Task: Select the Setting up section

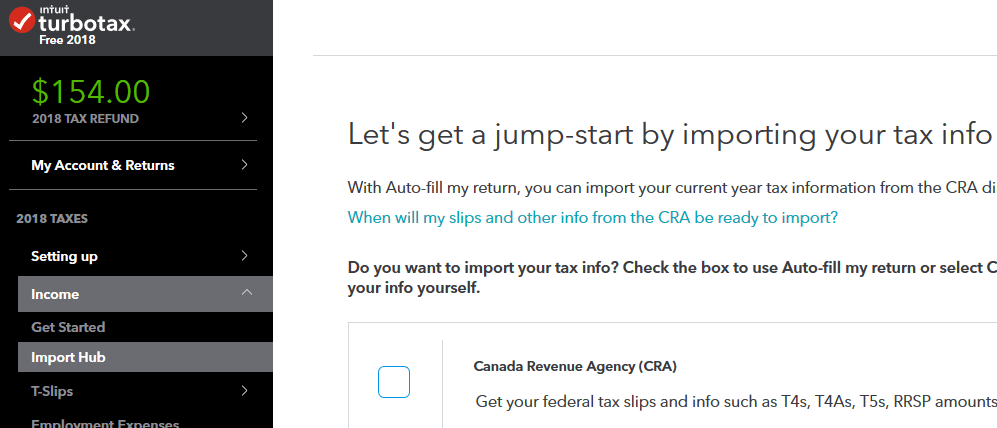Action: pos(64,256)
